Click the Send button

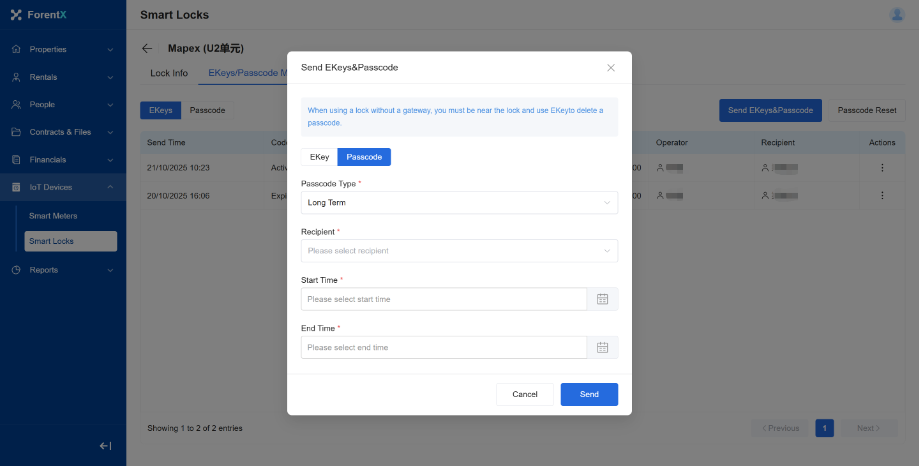pos(589,394)
